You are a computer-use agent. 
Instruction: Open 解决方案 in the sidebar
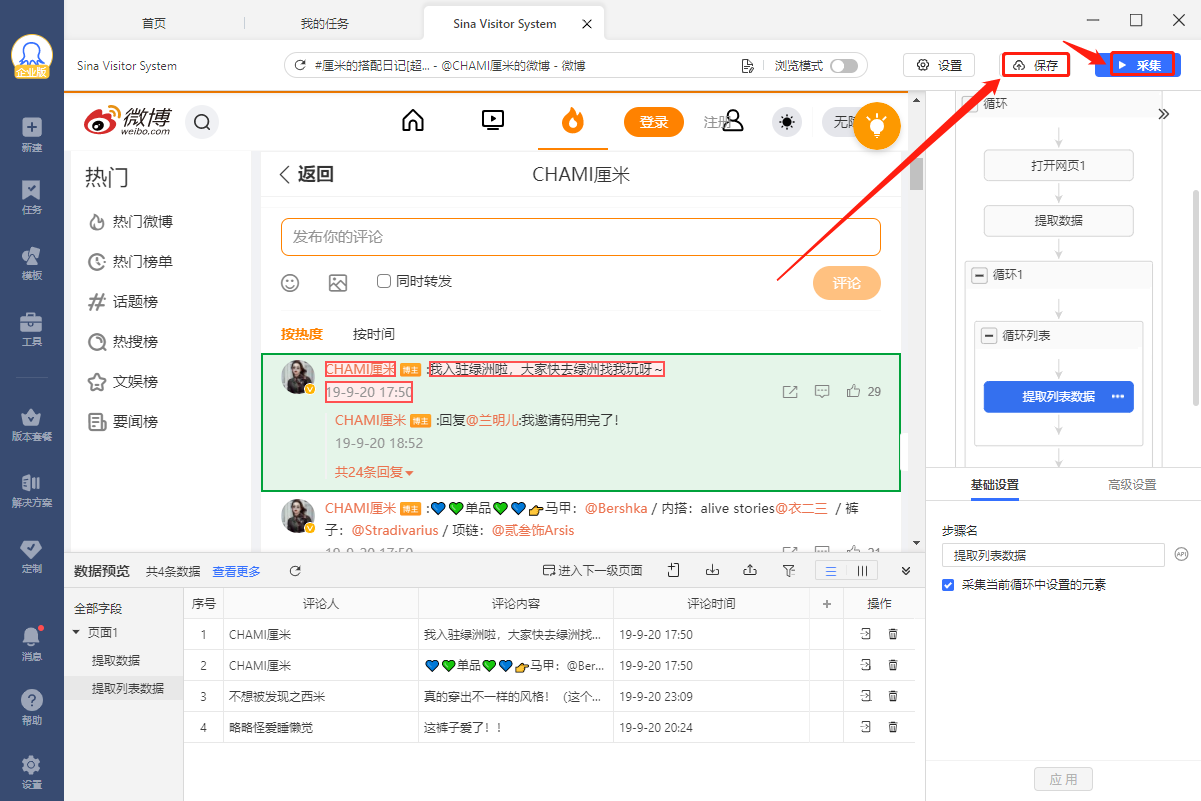pos(32,489)
